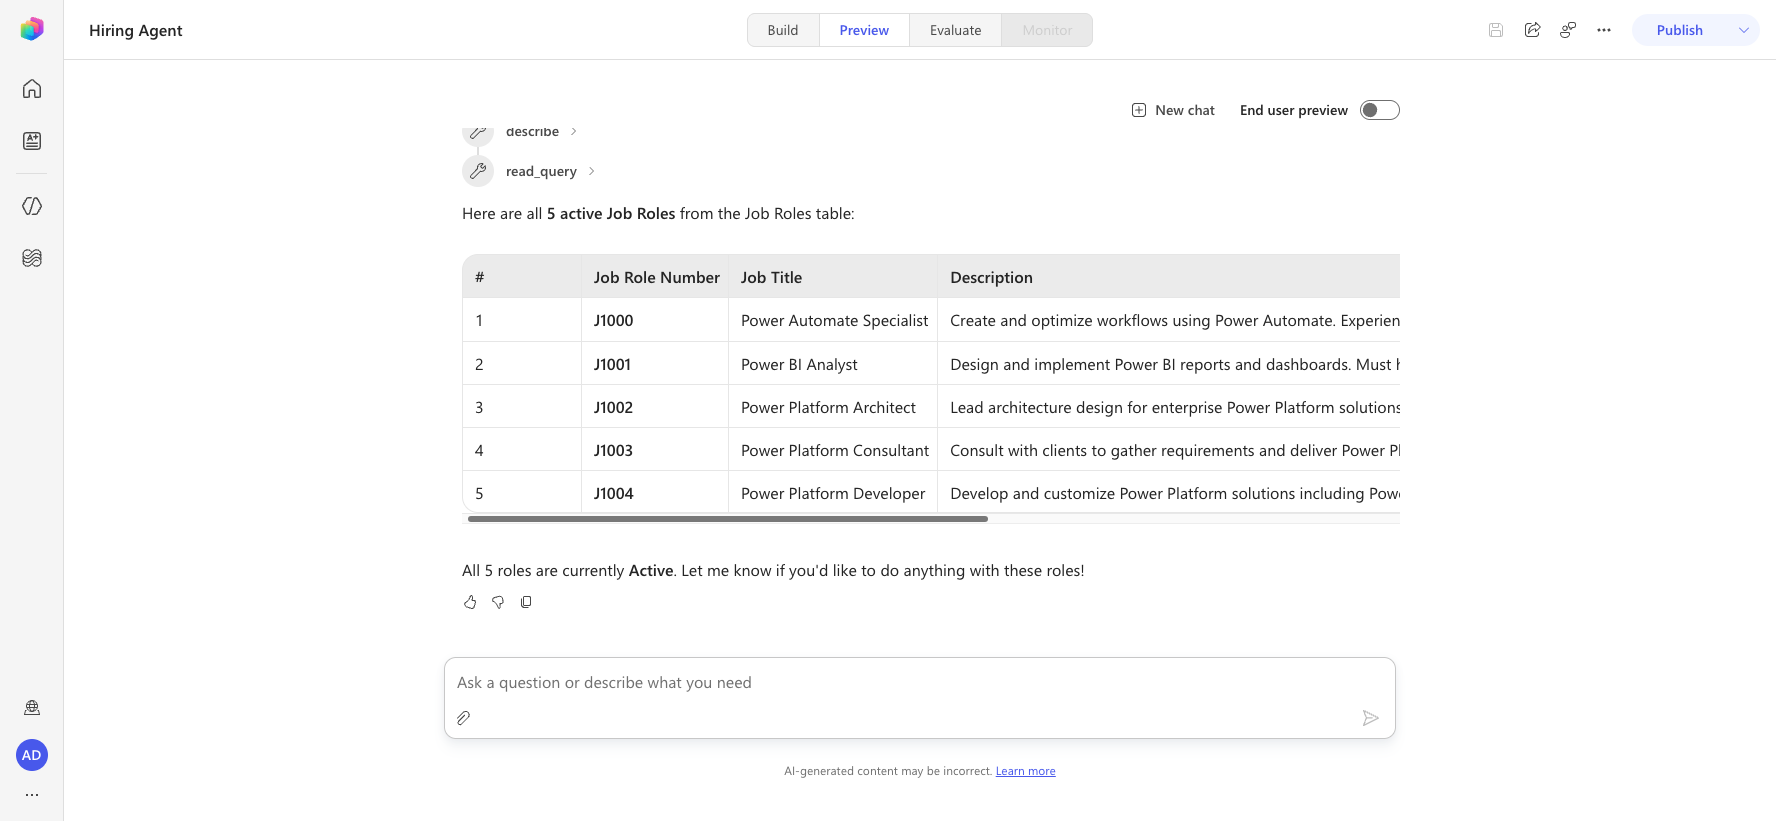Click the thumbs up feedback icon
Image resolution: width=1776 pixels, height=821 pixels.
pos(470,602)
